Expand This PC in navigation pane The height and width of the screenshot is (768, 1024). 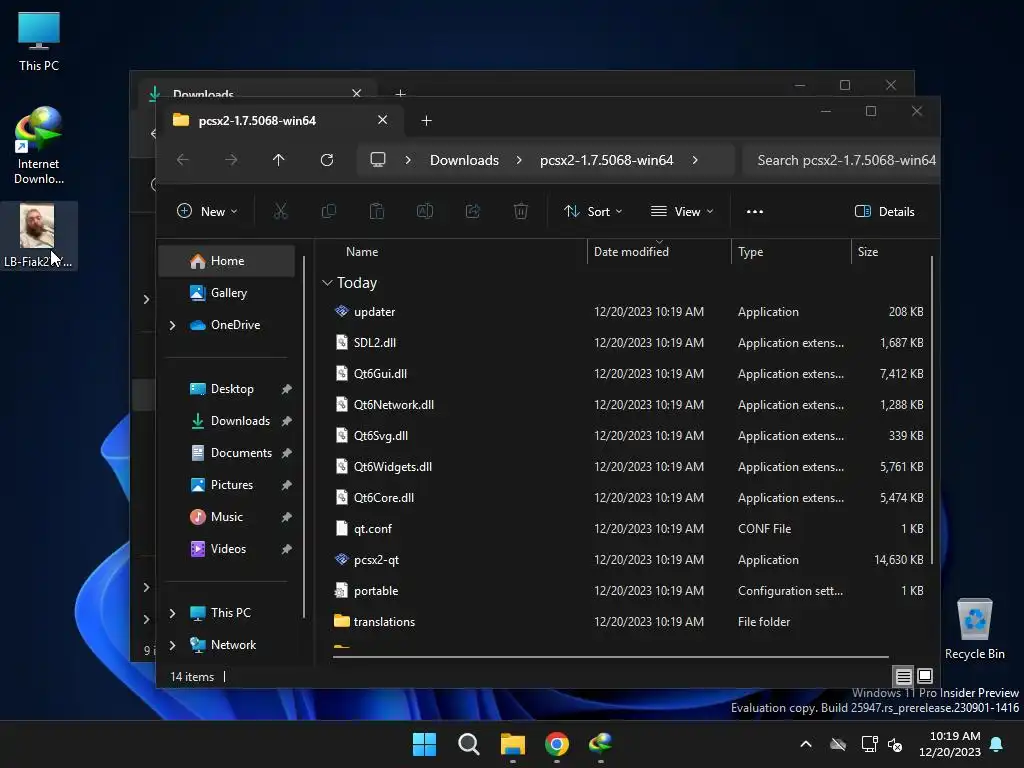click(172, 613)
